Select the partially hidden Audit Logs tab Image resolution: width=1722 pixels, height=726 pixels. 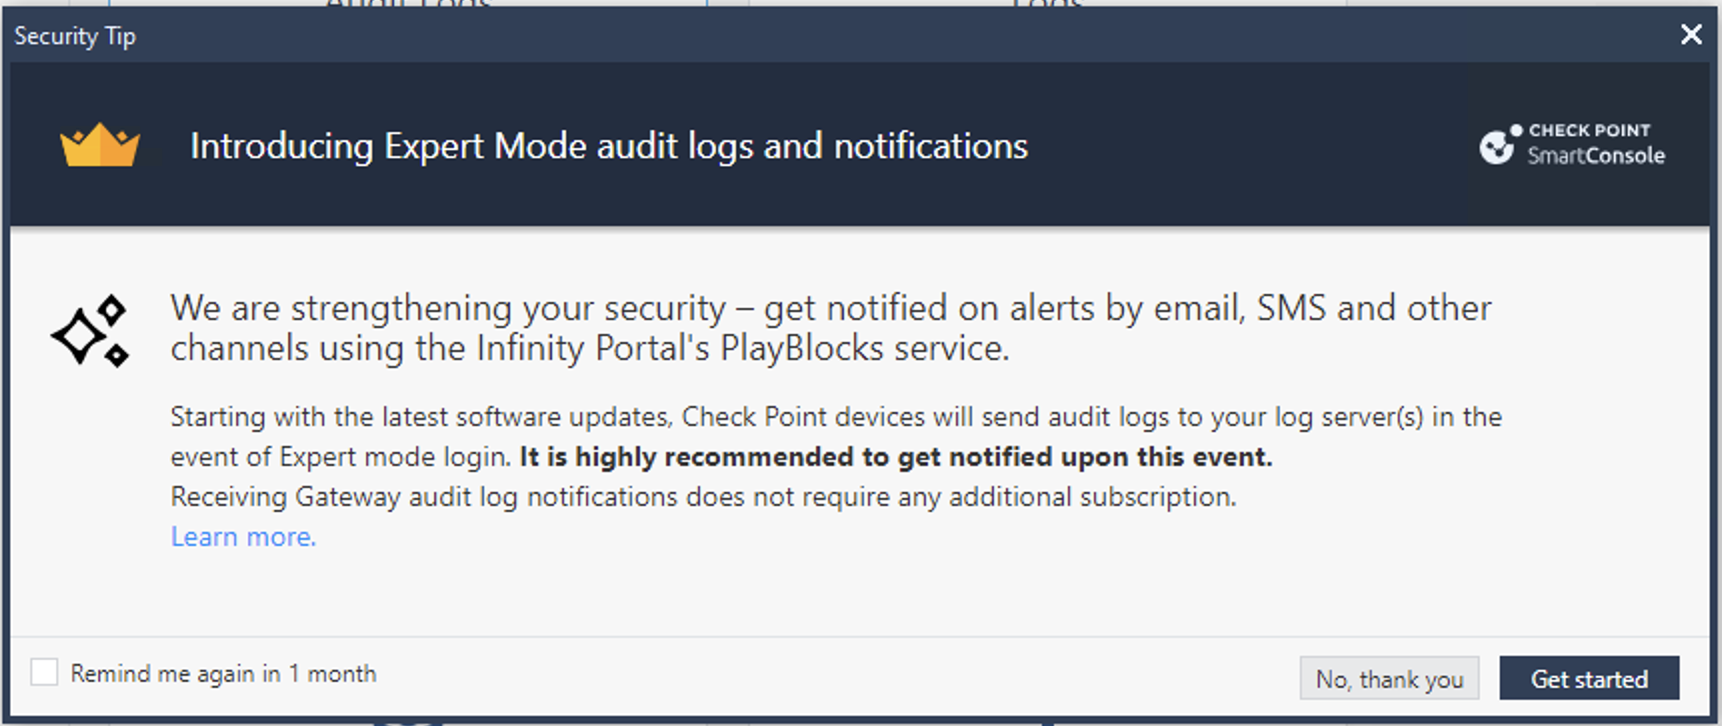tap(409, 4)
